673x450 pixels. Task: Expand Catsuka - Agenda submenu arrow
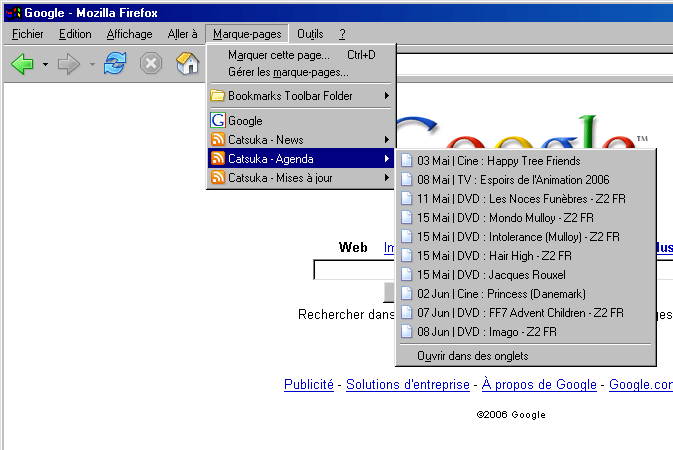tap(387, 158)
